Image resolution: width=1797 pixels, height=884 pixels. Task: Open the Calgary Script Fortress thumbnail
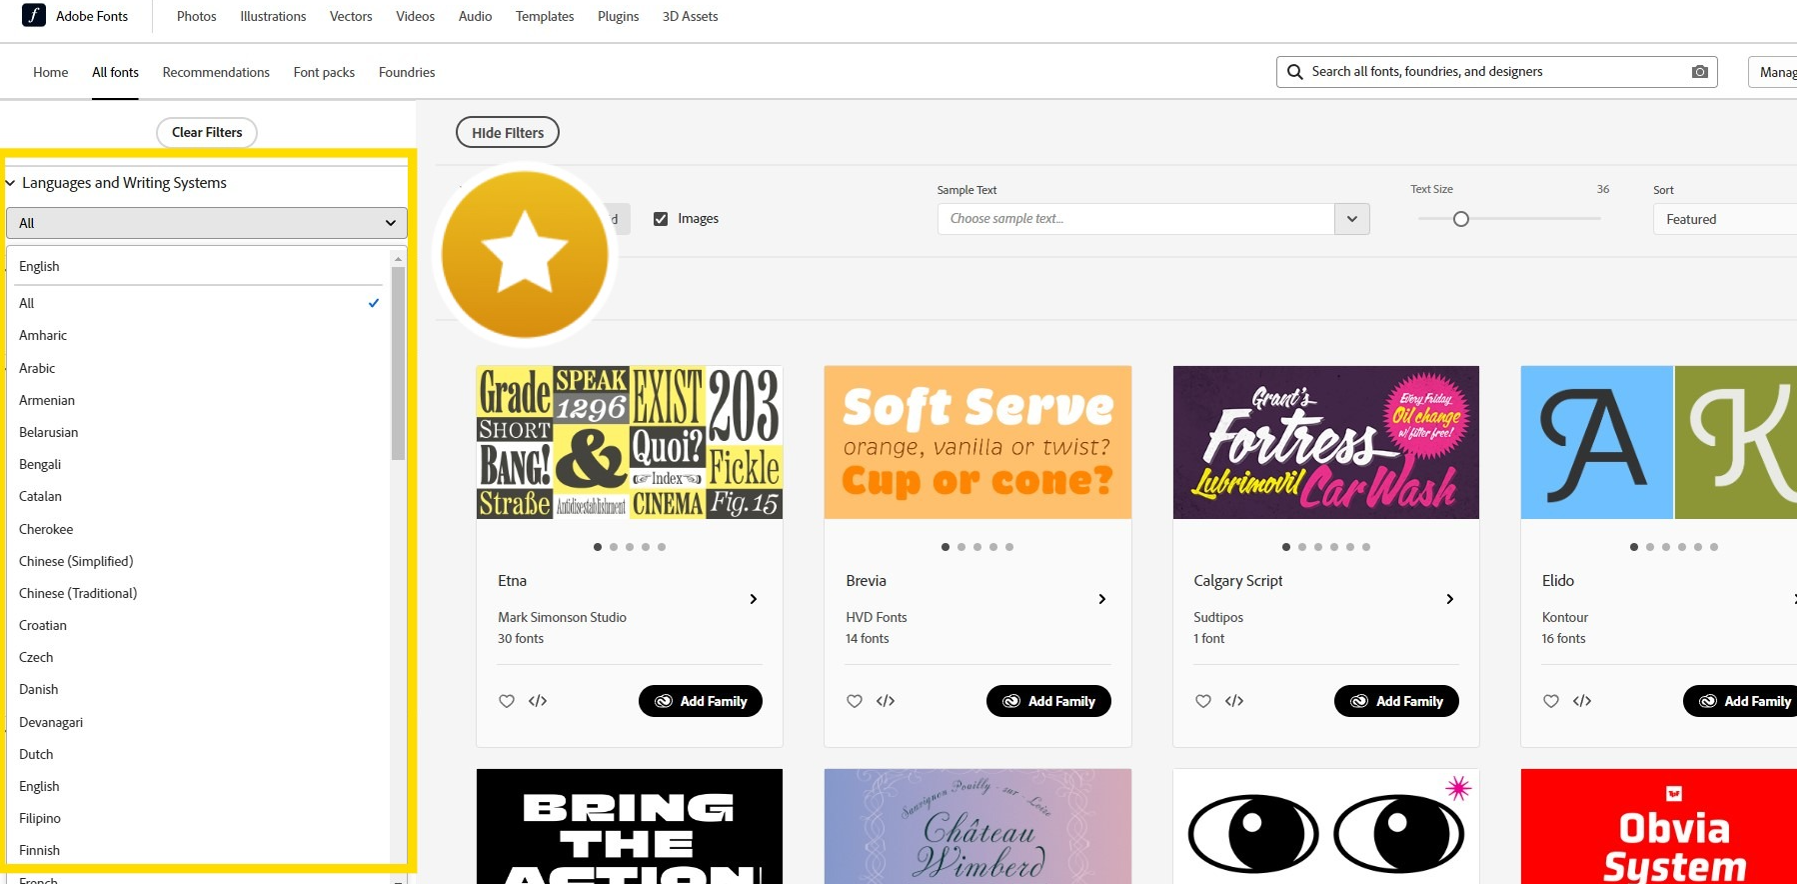[1326, 442]
